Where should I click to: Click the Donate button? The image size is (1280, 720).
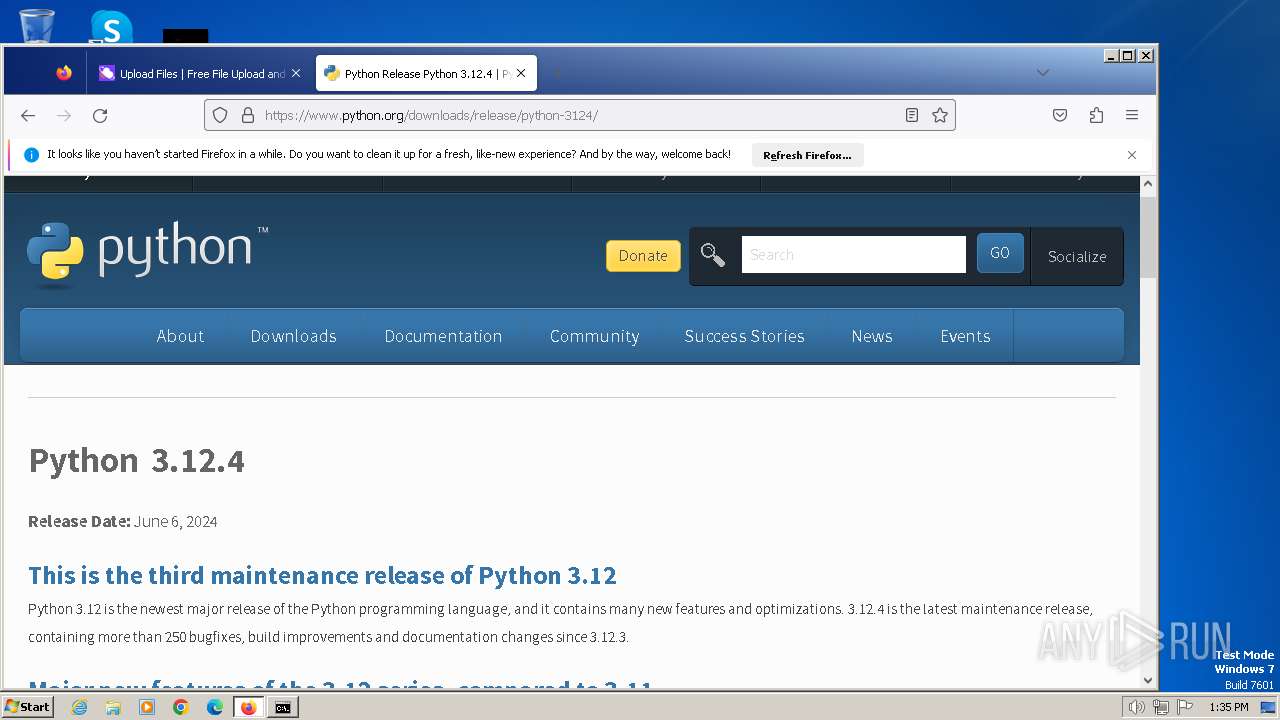point(643,256)
